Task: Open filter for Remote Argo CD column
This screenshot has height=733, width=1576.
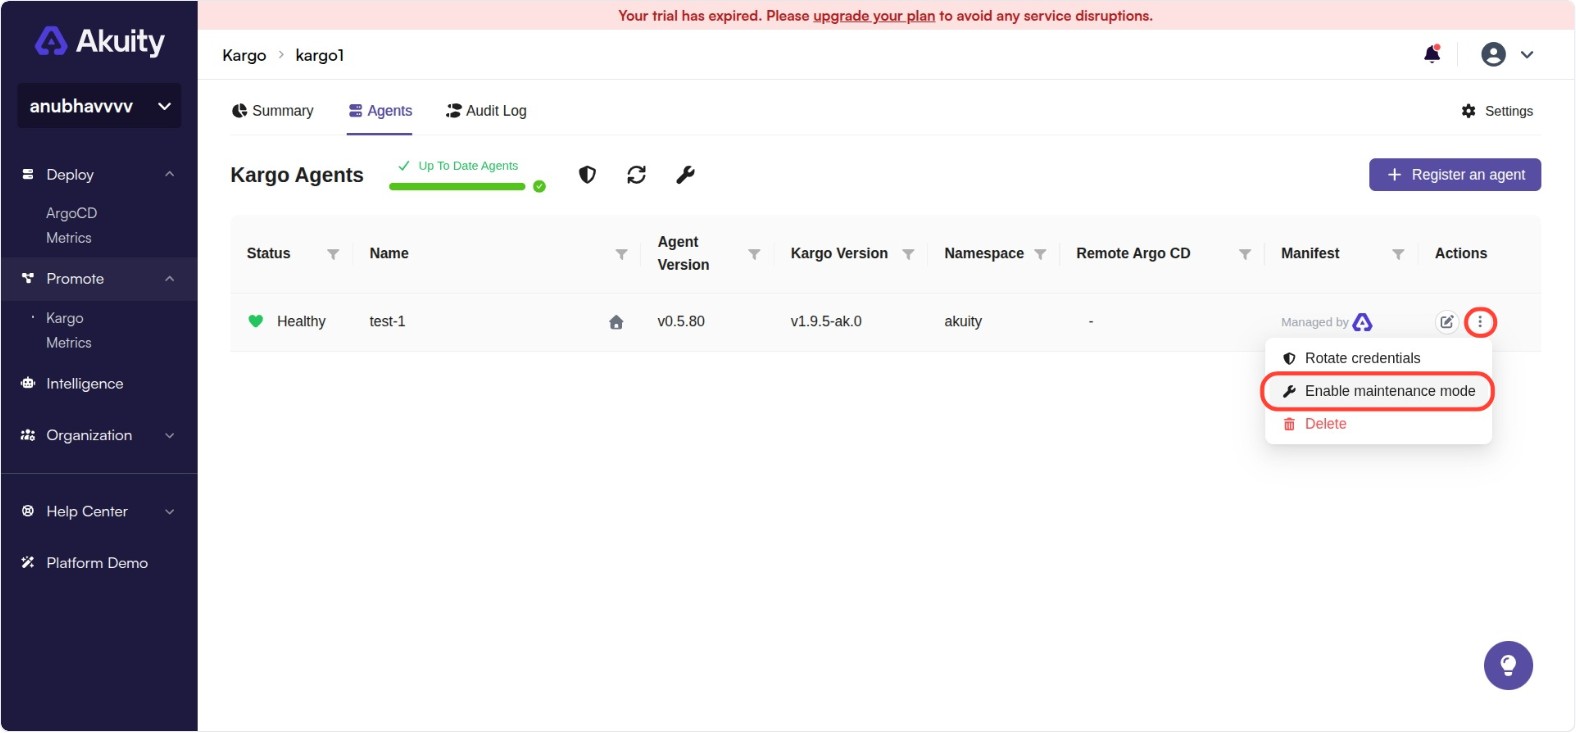Action: pos(1245,254)
